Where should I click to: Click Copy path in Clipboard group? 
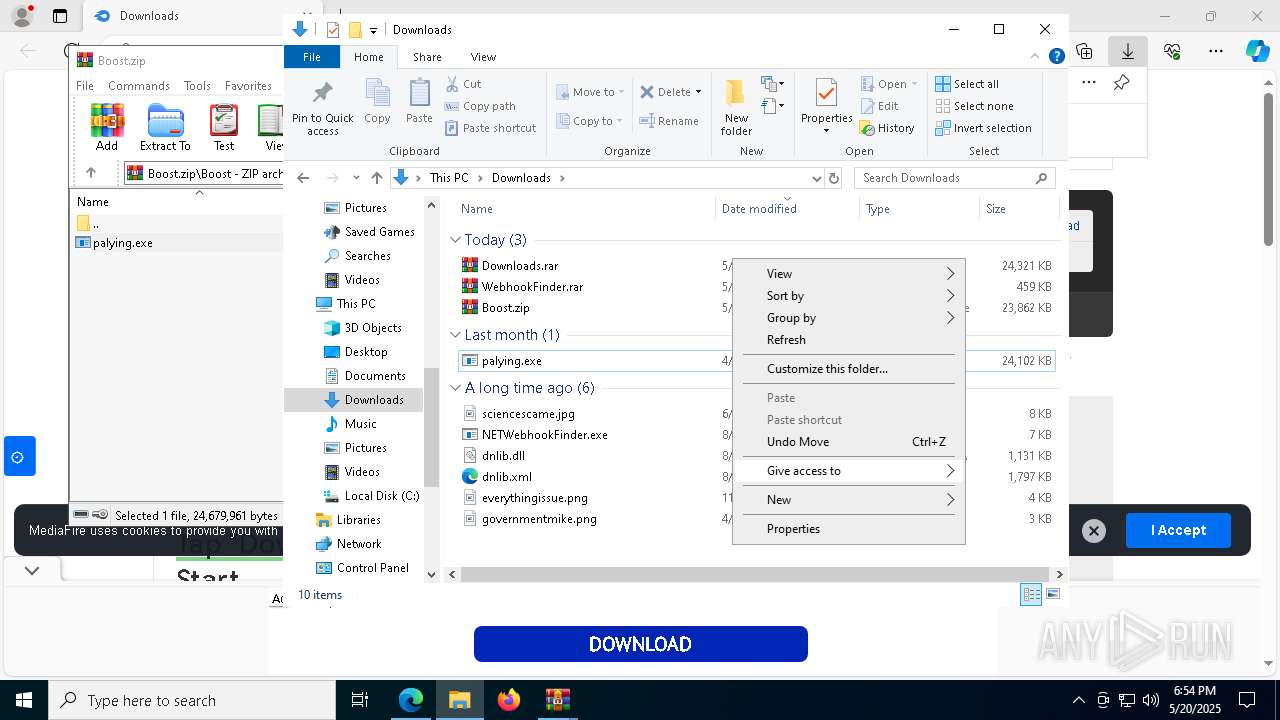tap(480, 106)
